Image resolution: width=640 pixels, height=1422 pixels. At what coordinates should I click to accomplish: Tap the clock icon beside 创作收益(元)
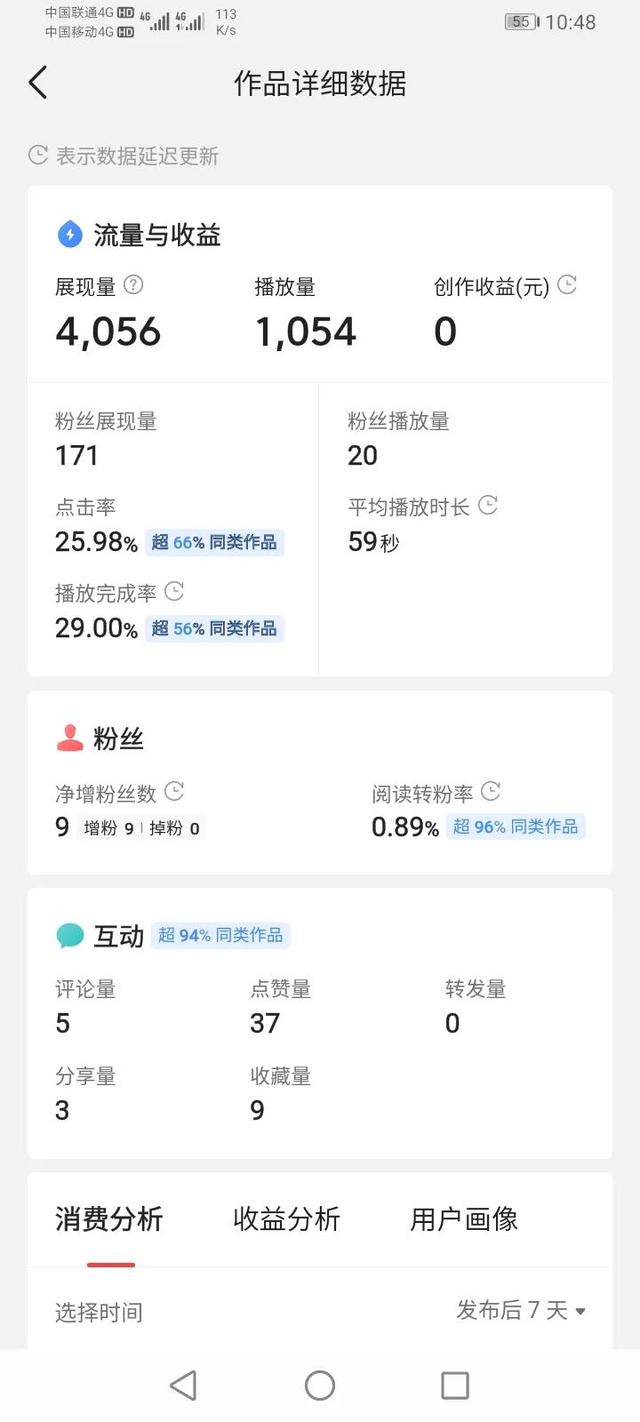567,286
